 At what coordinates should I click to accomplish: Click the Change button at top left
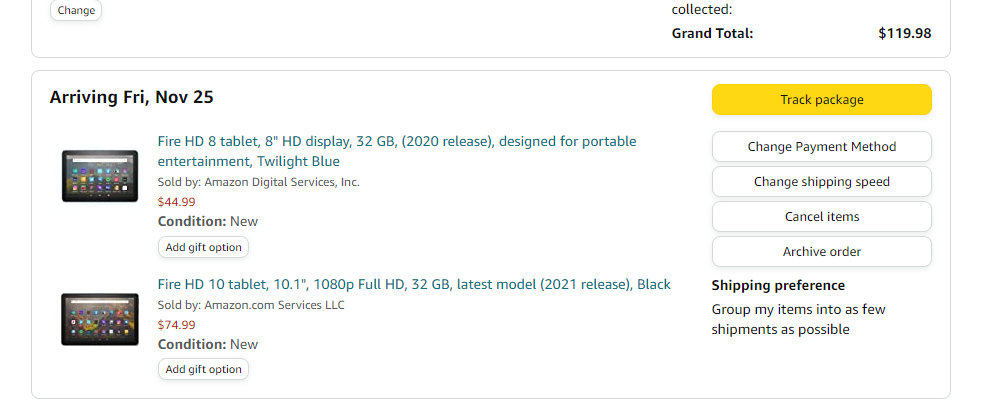click(x=76, y=10)
